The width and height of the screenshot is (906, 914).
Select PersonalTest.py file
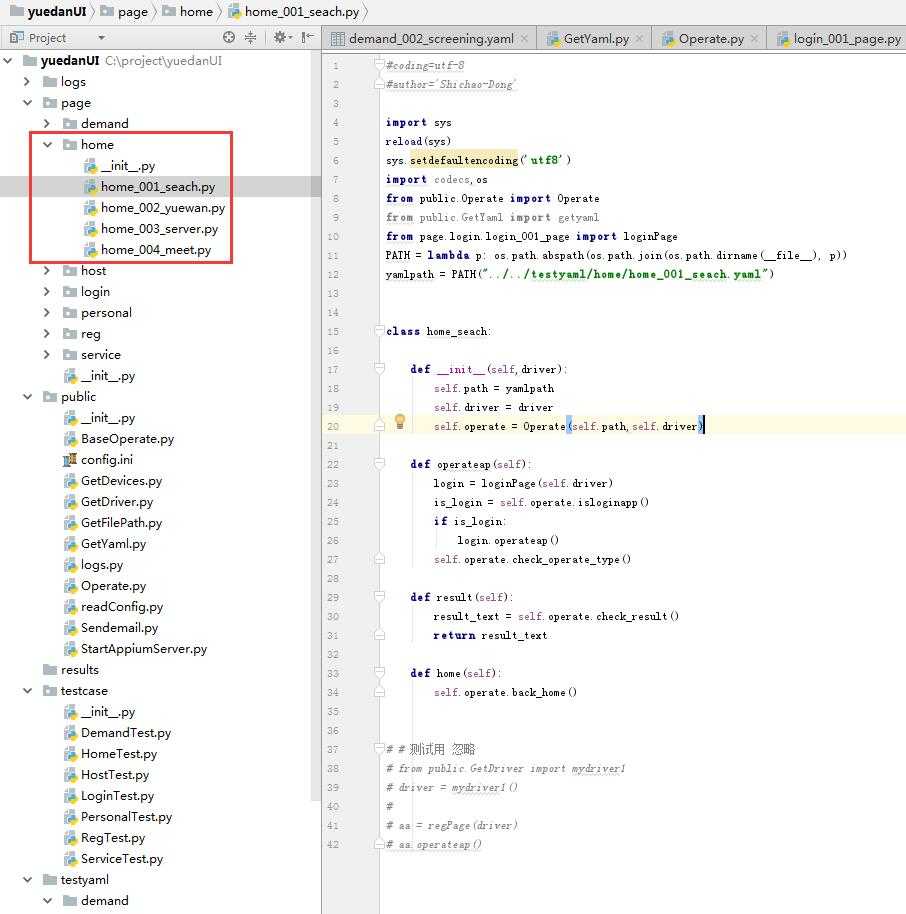(118, 817)
